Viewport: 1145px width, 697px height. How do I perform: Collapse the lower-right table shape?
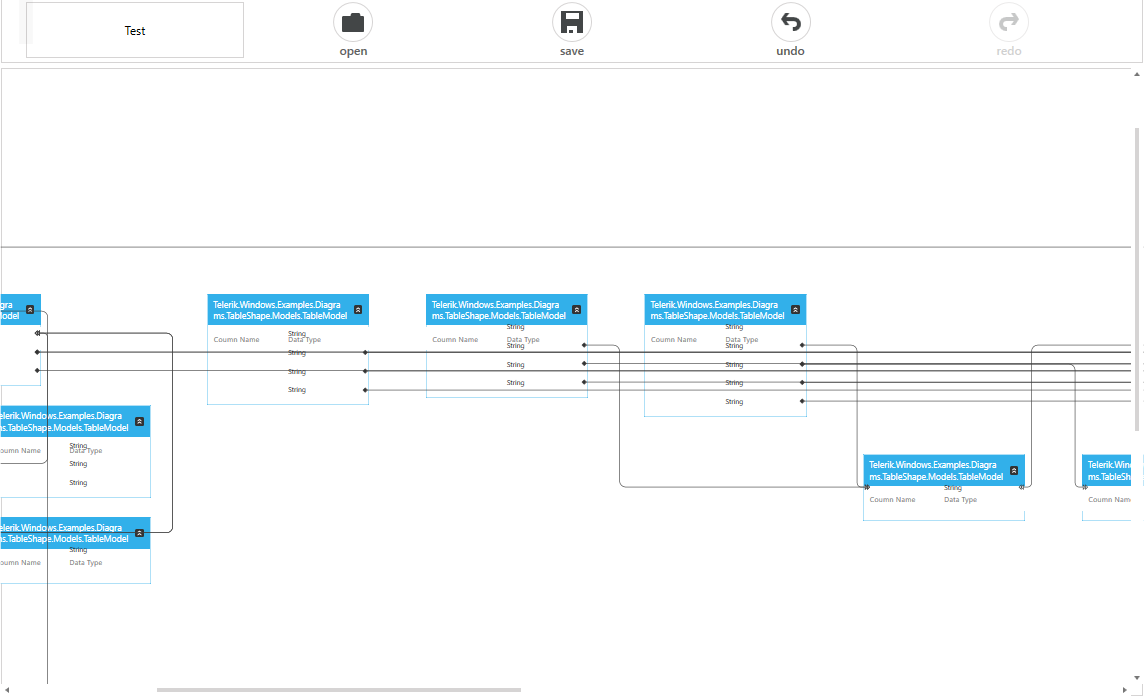1014,471
